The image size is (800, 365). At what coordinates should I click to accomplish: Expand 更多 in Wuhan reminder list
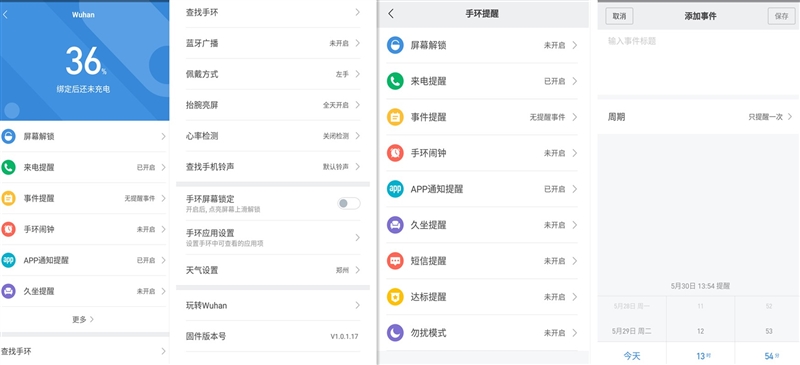[83, 320]
